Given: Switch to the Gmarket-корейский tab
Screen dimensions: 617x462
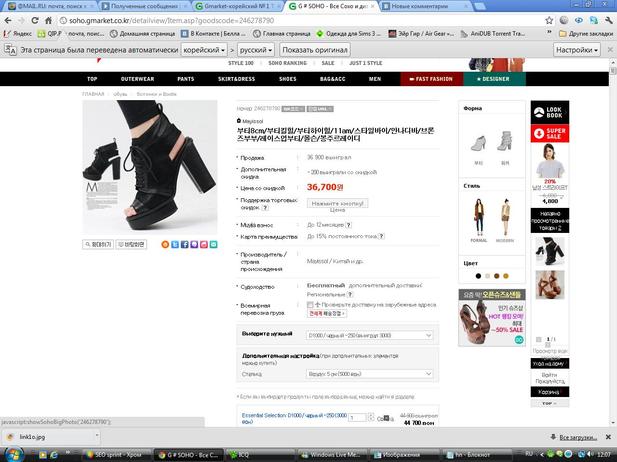Looking at the screenshot, I should click(x=237, y=6).
